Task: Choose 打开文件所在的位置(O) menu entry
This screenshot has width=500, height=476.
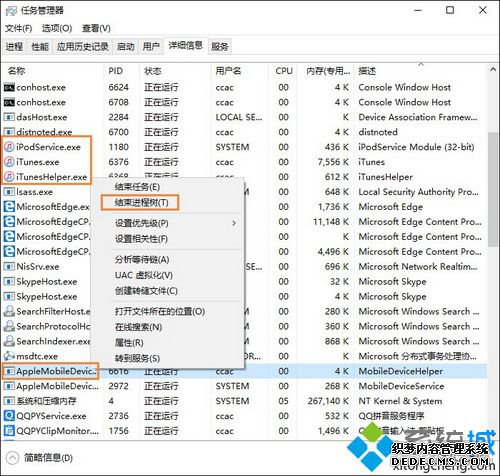Action: (x=160, y=311)
